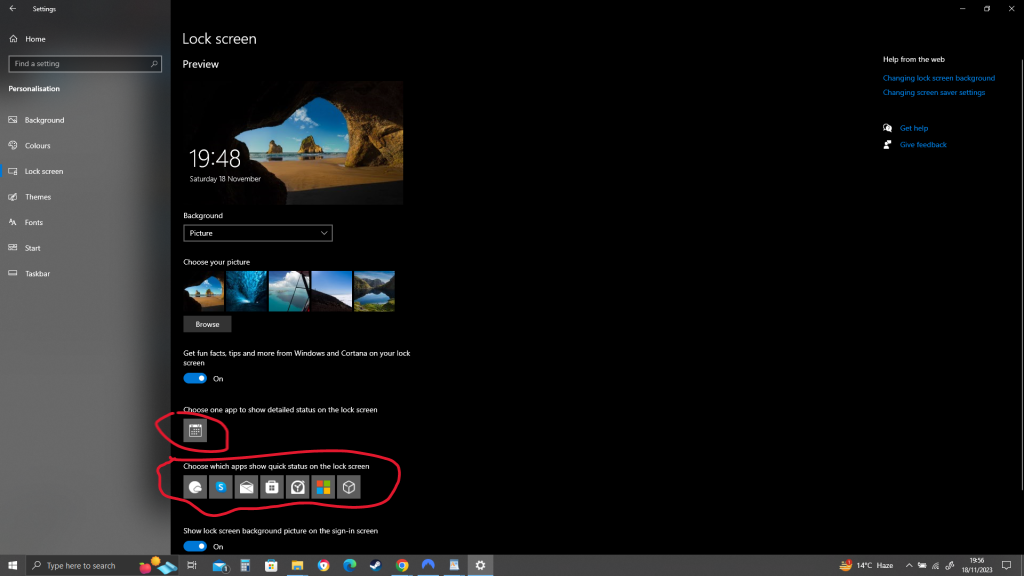Click the Give feedback link

click(x=922, y=145)
